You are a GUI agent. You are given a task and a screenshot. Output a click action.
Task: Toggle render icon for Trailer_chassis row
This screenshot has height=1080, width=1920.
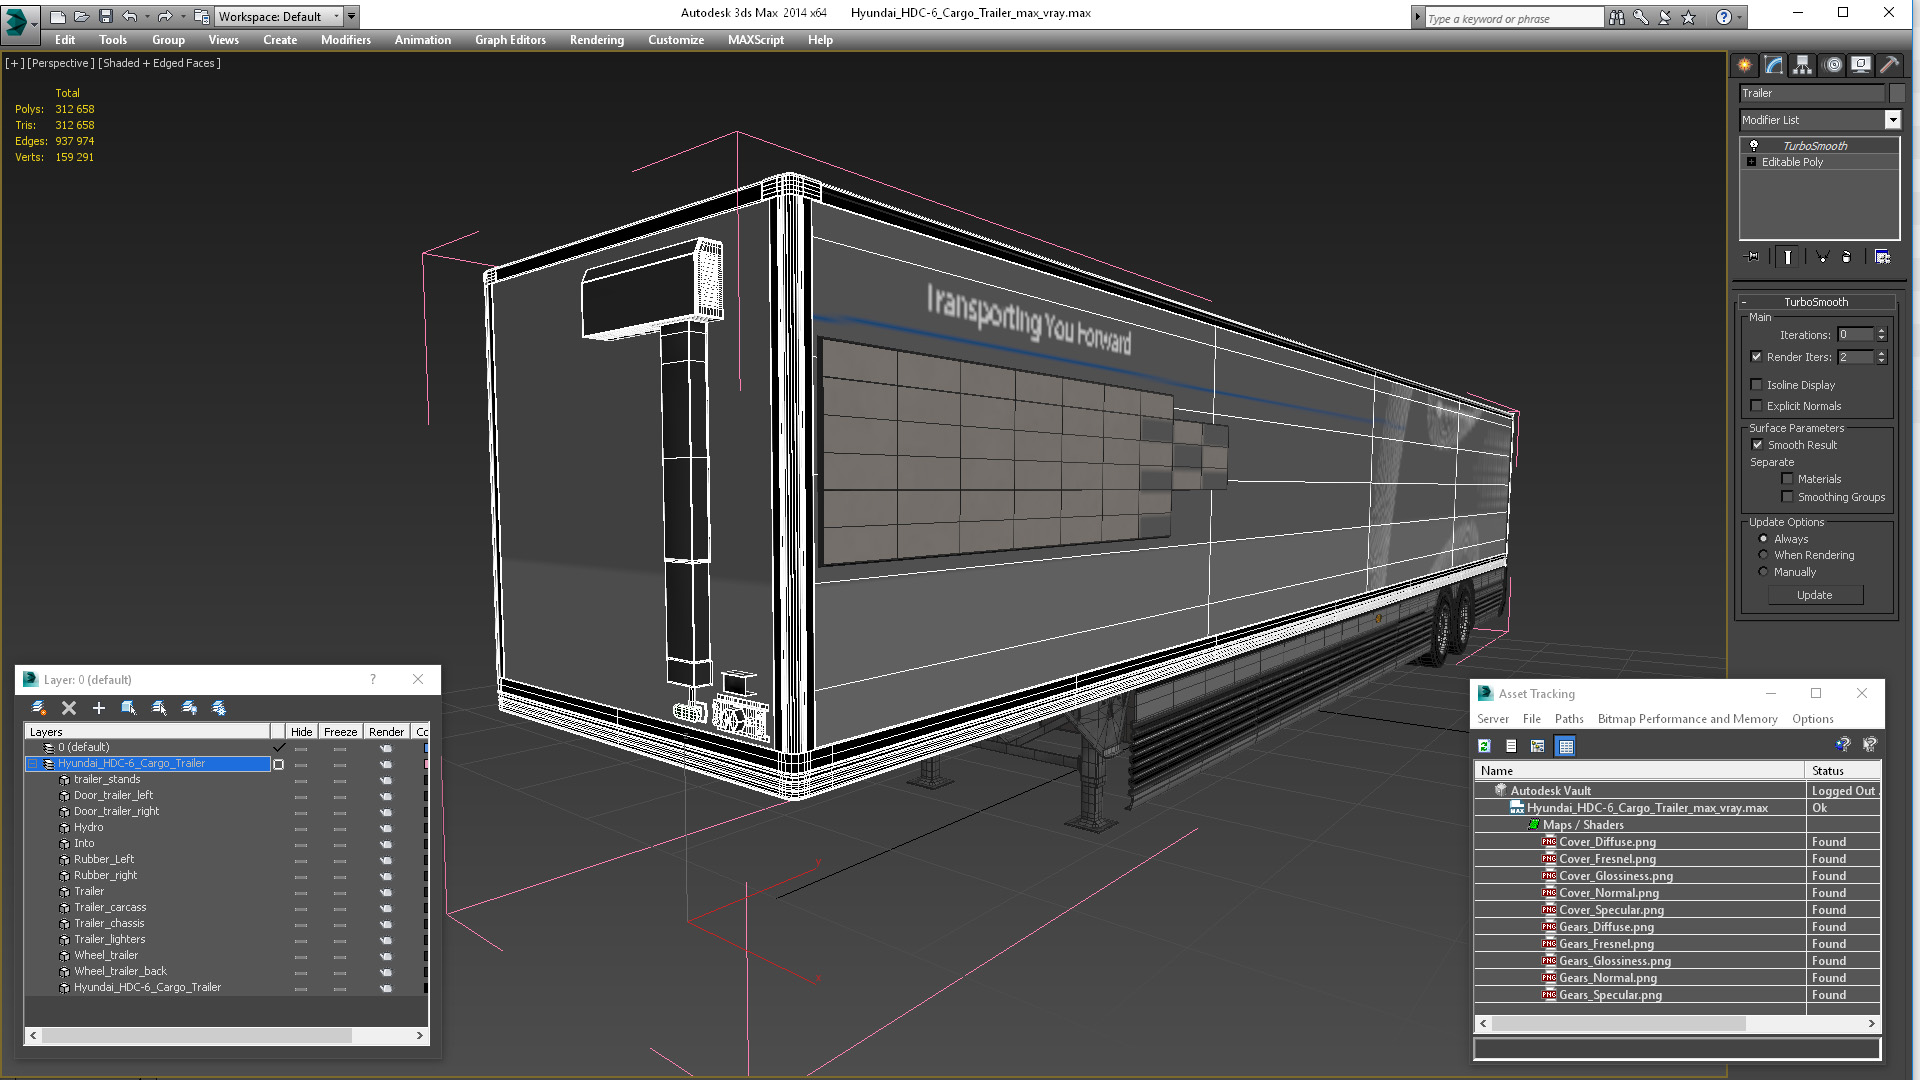tap(386, 924)
